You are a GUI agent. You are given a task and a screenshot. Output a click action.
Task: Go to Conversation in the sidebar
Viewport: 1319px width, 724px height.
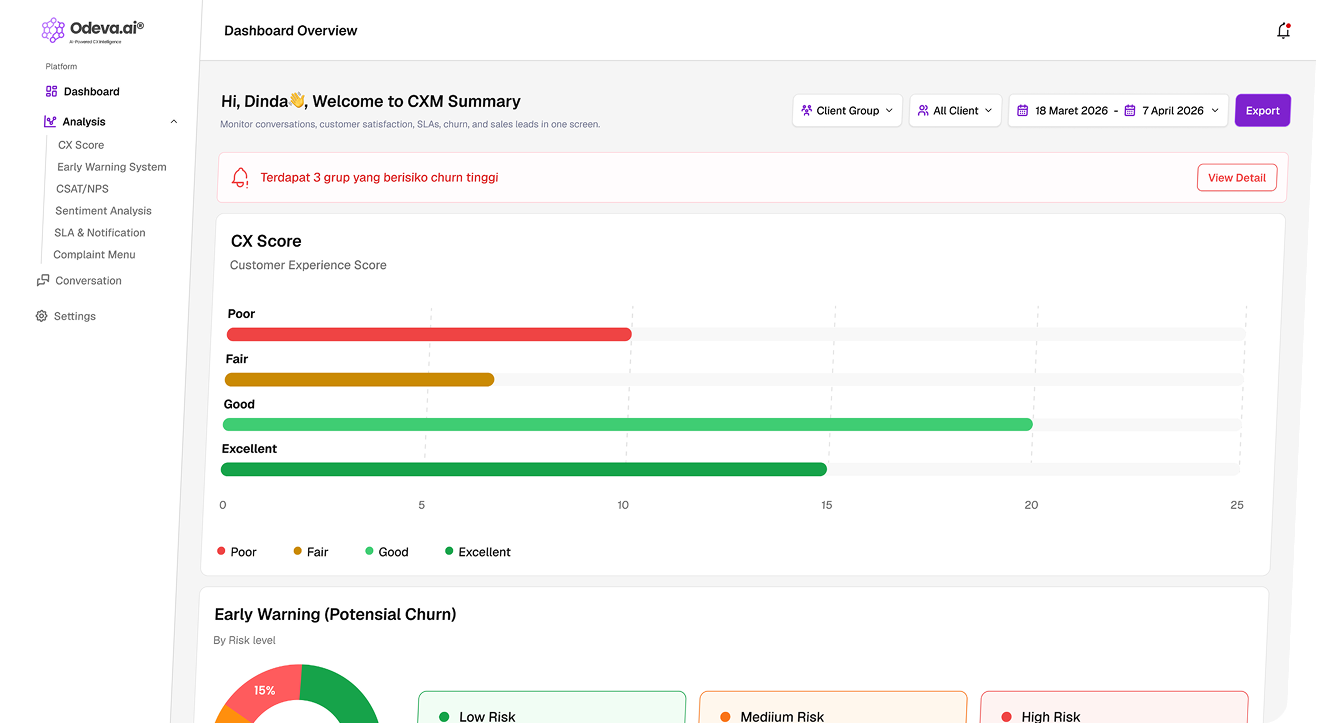click(x=89, y=281)
